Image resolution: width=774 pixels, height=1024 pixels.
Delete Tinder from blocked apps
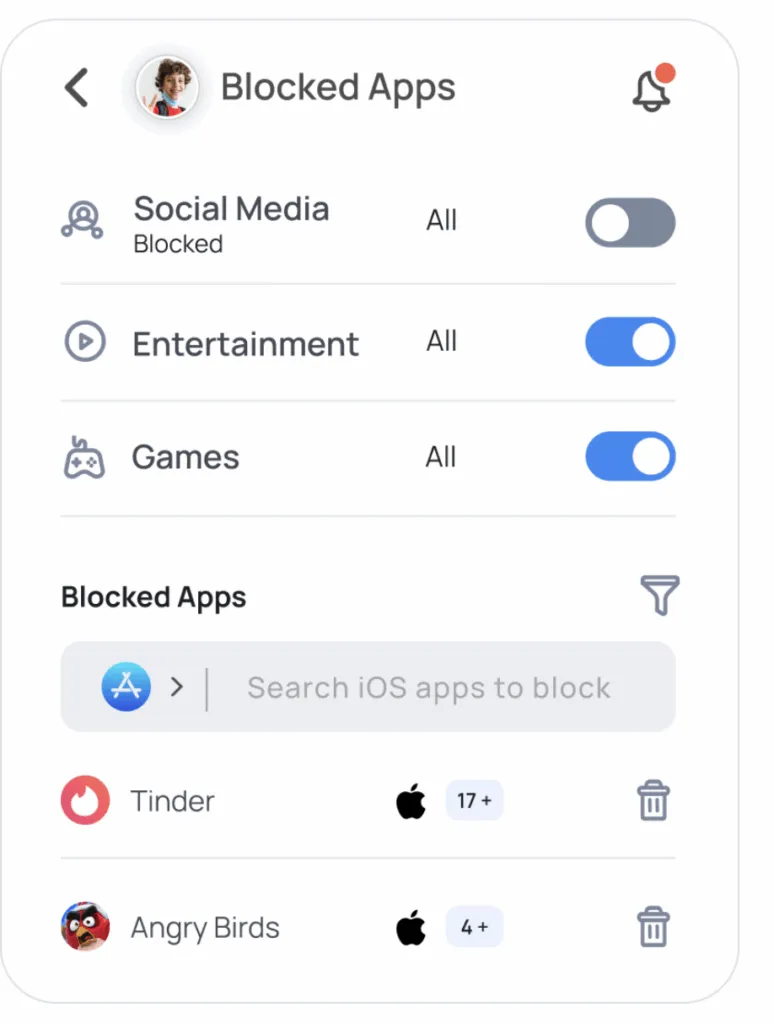pyautogui.click(x=653, y=802)
